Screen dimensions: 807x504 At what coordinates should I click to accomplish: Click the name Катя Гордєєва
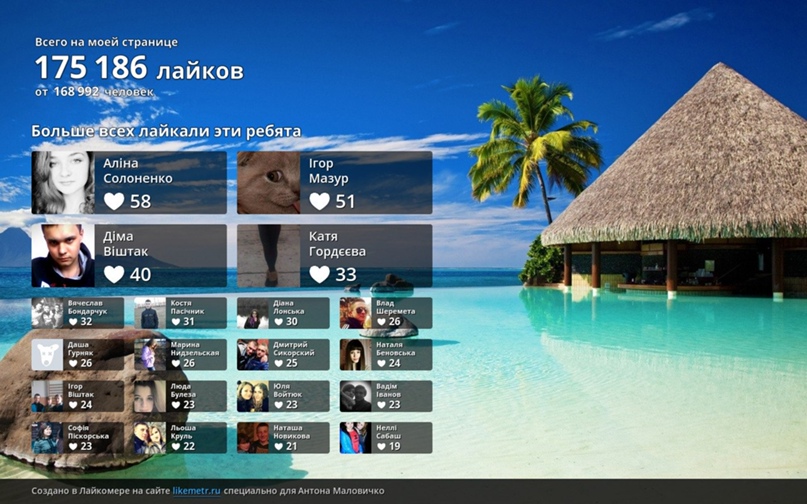click(x=338, y=245)
